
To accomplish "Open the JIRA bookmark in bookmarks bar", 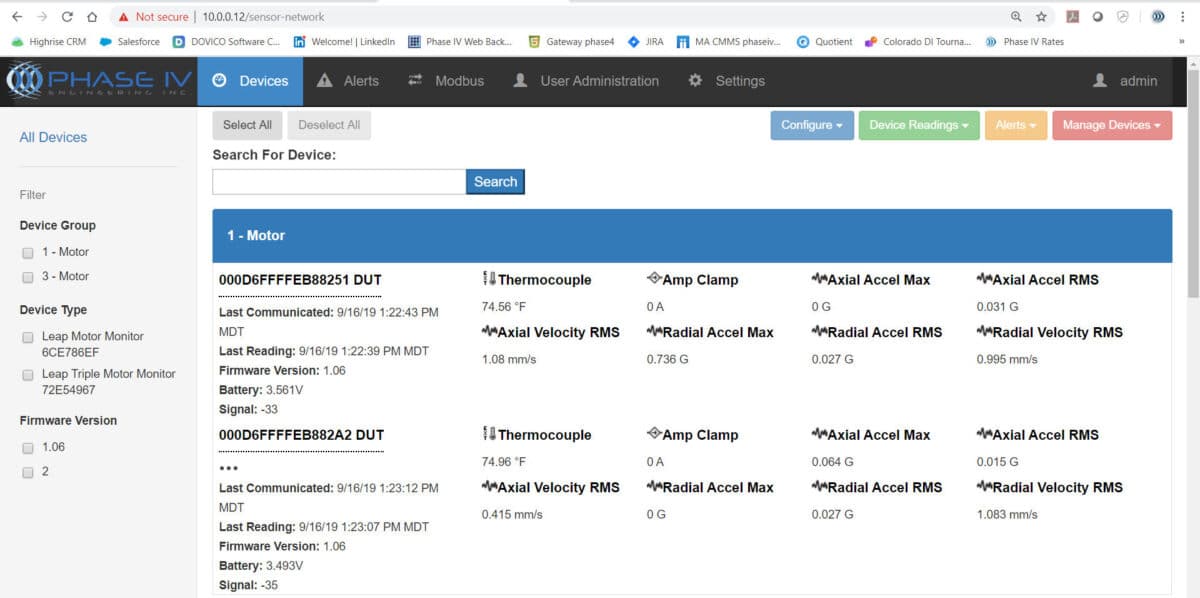I will click(x=646, y=42).
